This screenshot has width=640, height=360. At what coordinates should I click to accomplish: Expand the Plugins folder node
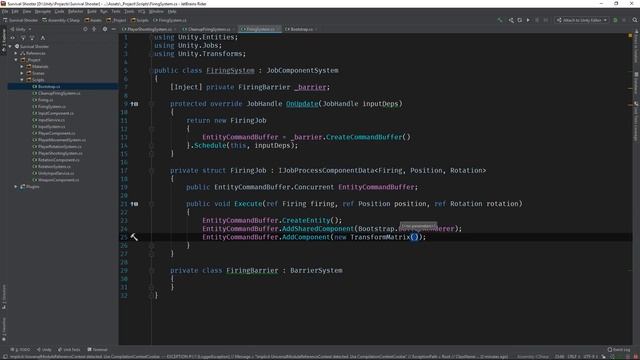[16, 187]
